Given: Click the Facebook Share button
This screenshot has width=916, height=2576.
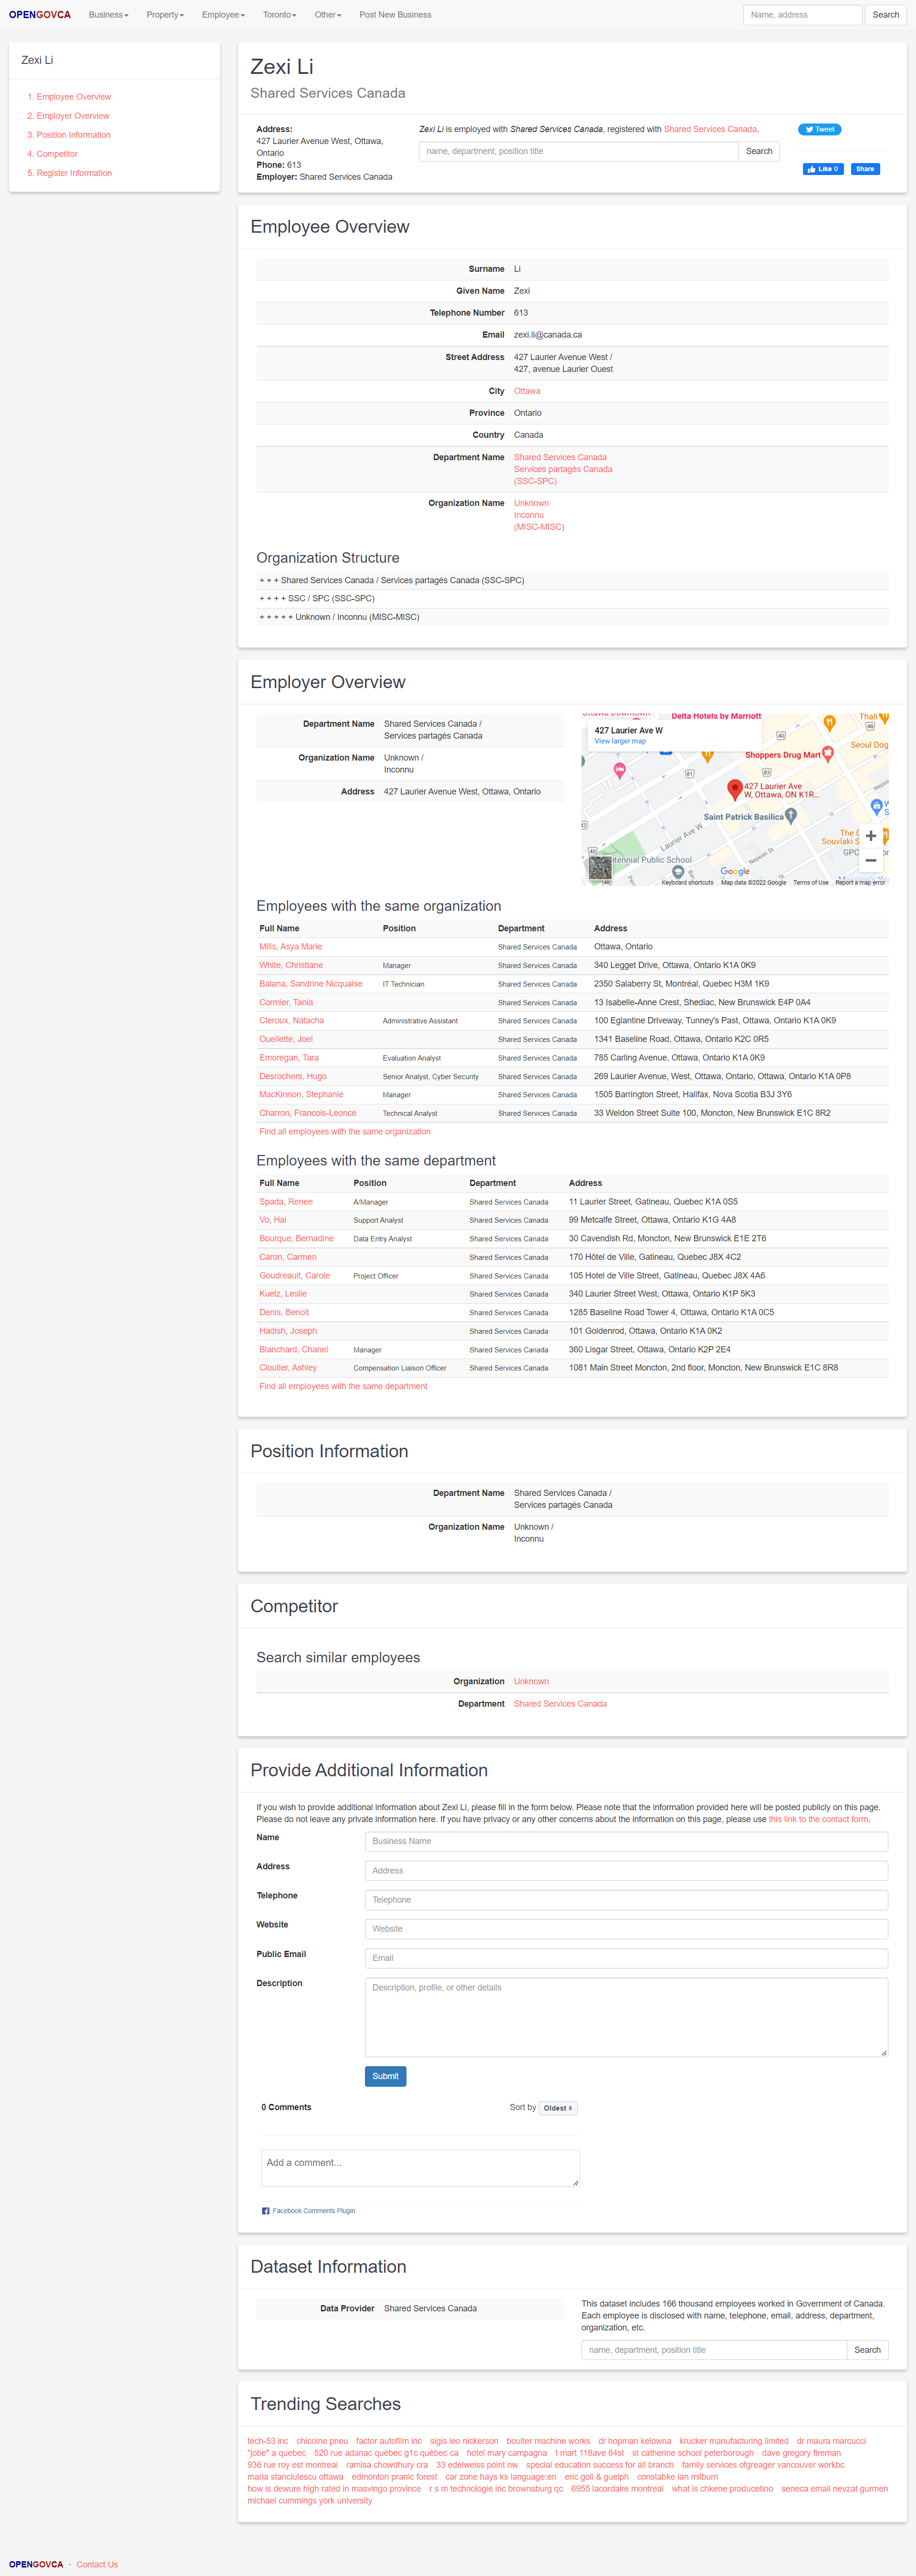Looking at the screenshot, I should [x=865, y=169].
